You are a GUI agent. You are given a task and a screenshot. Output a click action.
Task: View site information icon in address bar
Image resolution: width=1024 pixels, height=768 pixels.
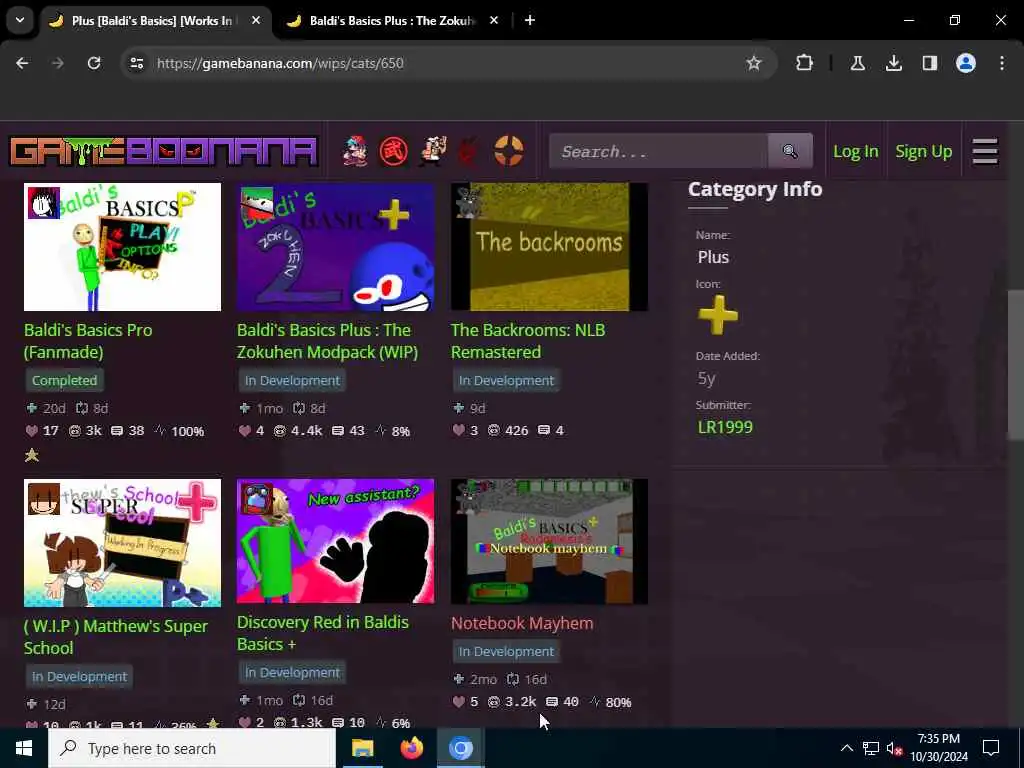[137, 63]
